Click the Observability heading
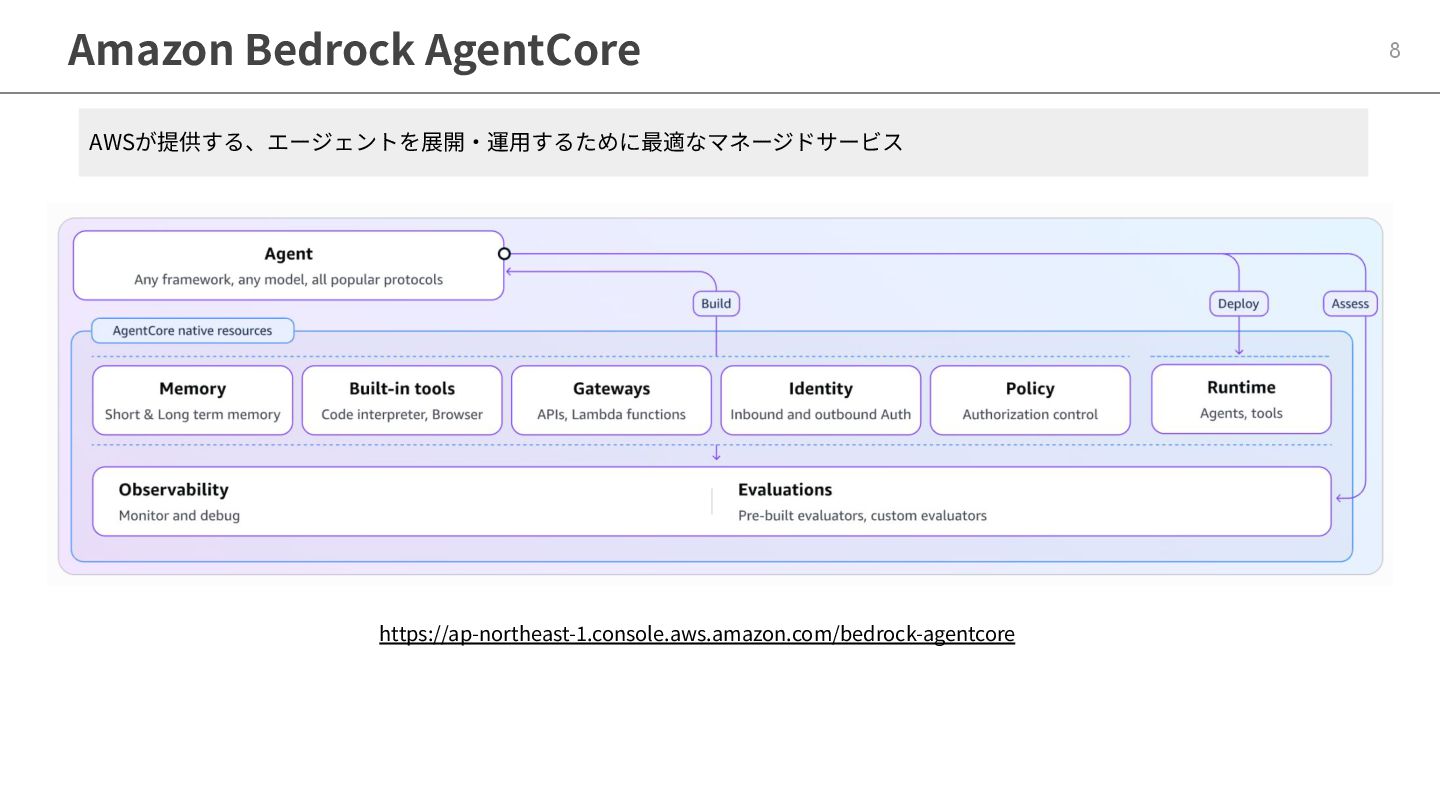 [174, 490]
